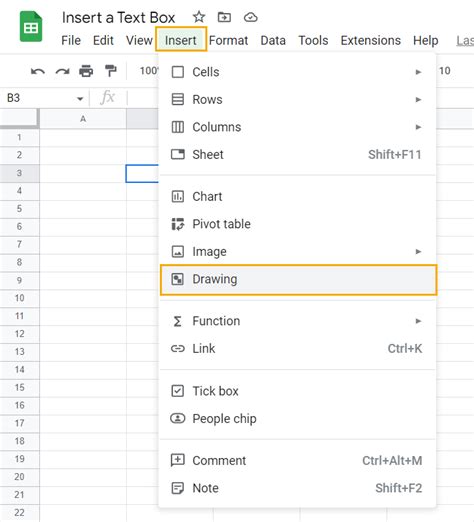
Task: Insert a Chart
Action: (298, 196)
